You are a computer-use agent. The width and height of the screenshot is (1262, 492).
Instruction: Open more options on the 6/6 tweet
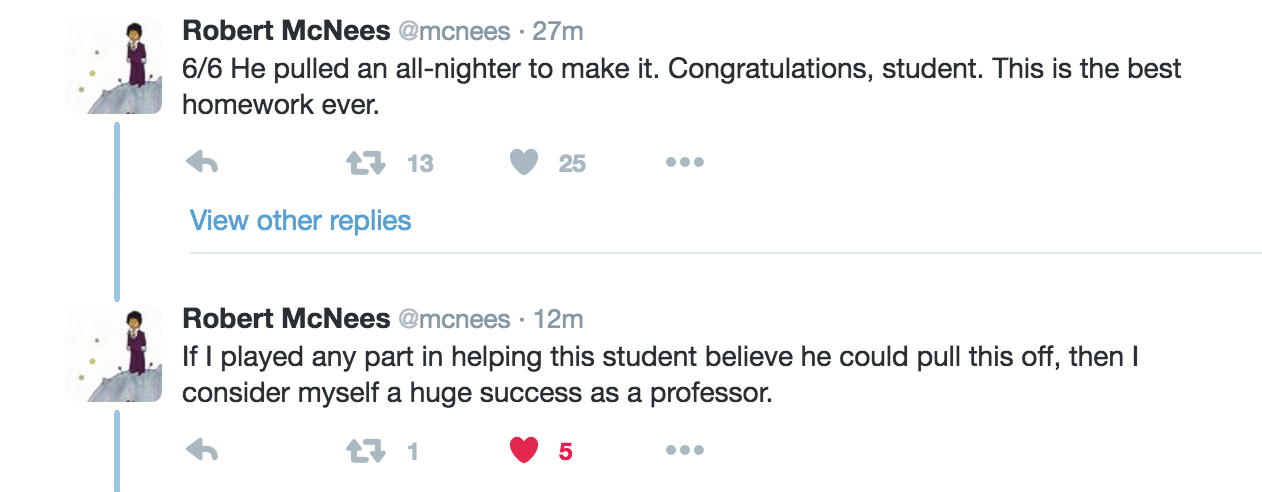pyautogui.click(x=685, y=163)
